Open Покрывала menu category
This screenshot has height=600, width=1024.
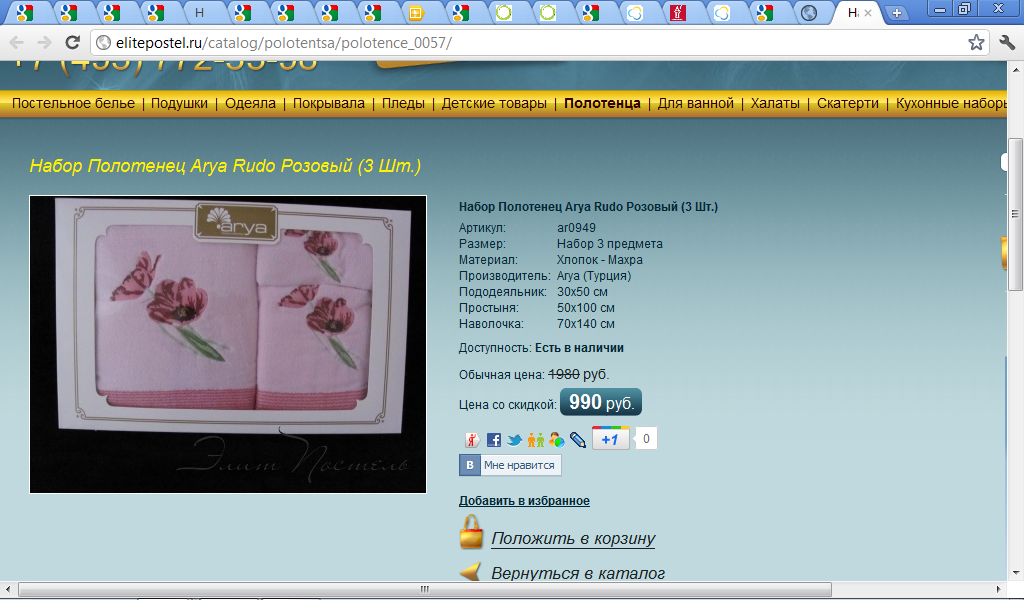pos(328,103)
